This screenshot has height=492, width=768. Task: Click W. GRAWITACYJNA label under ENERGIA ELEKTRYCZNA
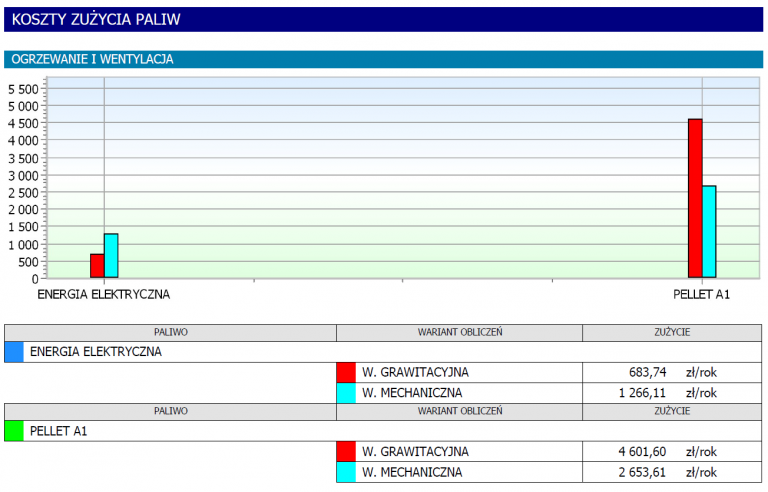click(x=415, y=372)
